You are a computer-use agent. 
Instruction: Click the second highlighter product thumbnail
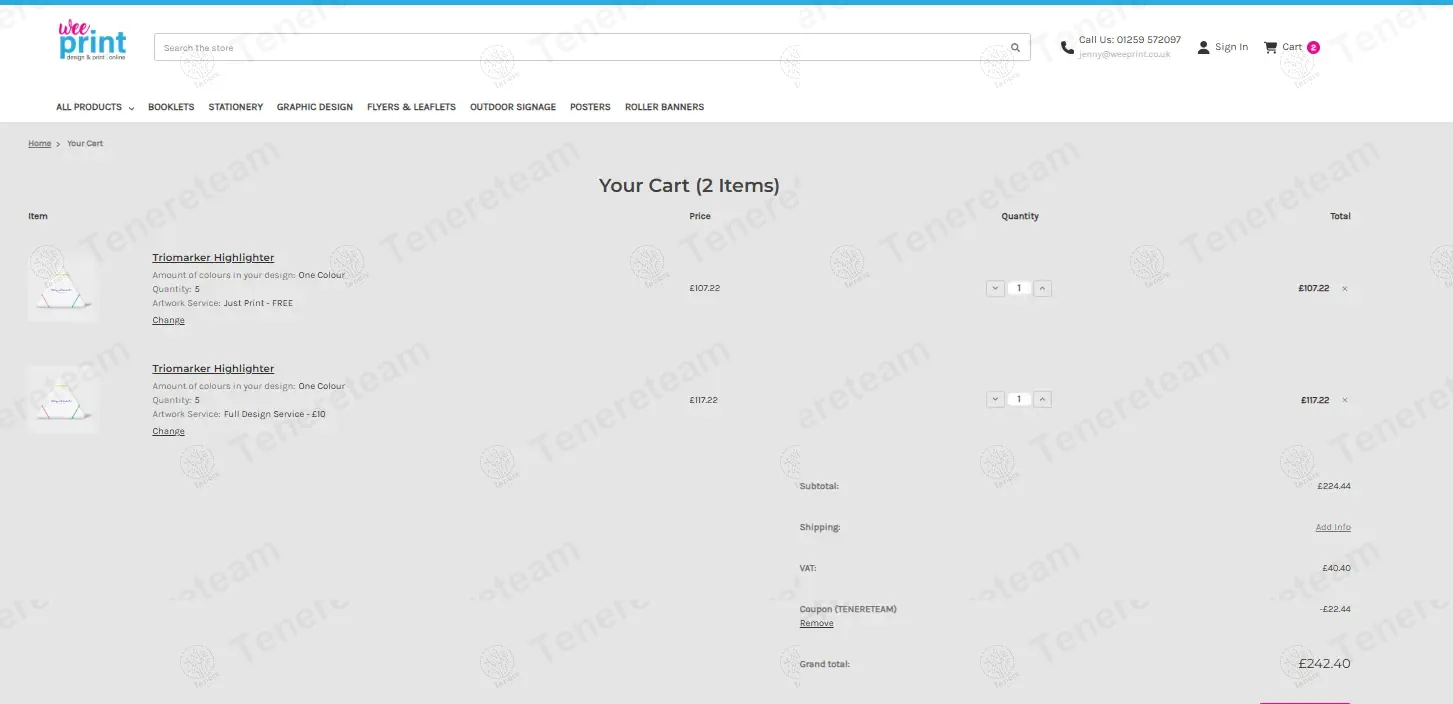click(x=63, y=399)
